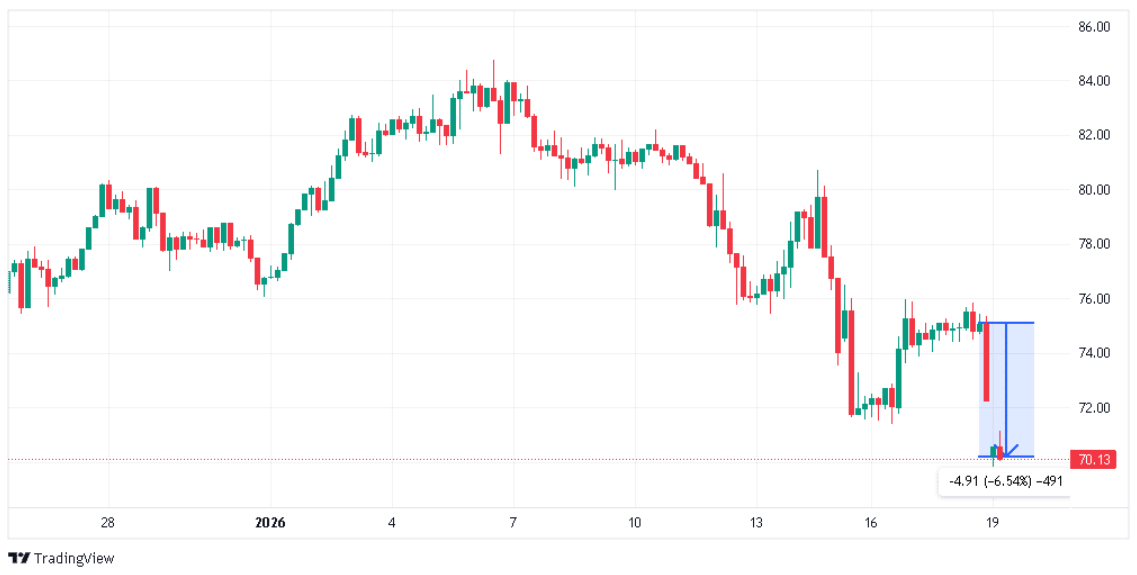Image resolution: width=1137 pixels, height=575 pixels.
Task: Click the 80.00 price axis label
Action: click(1096, 190)
